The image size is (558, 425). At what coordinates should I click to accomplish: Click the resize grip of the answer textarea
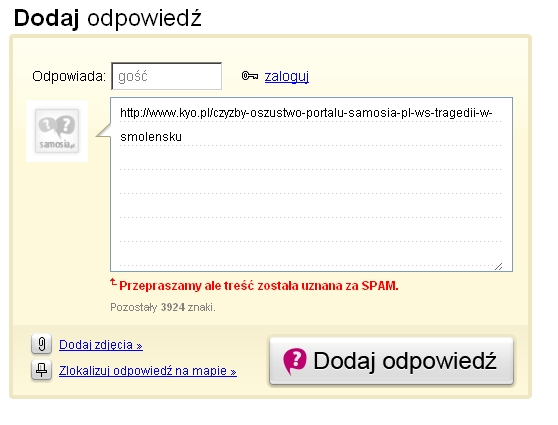(x=499, y=266)
